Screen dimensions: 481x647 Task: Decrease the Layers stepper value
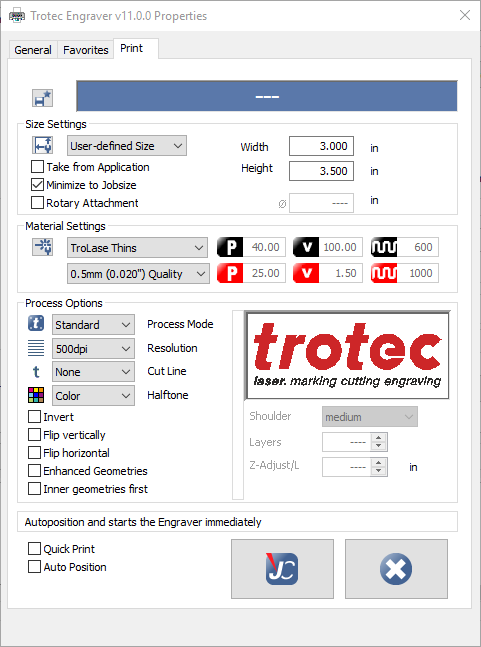(x=379, y=446)
